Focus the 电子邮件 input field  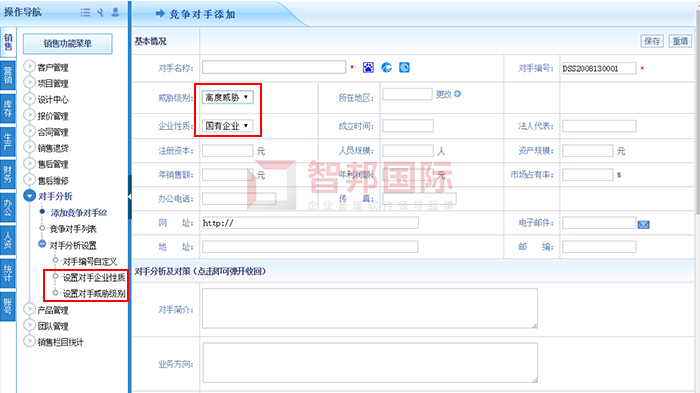(x=599, y=222)
